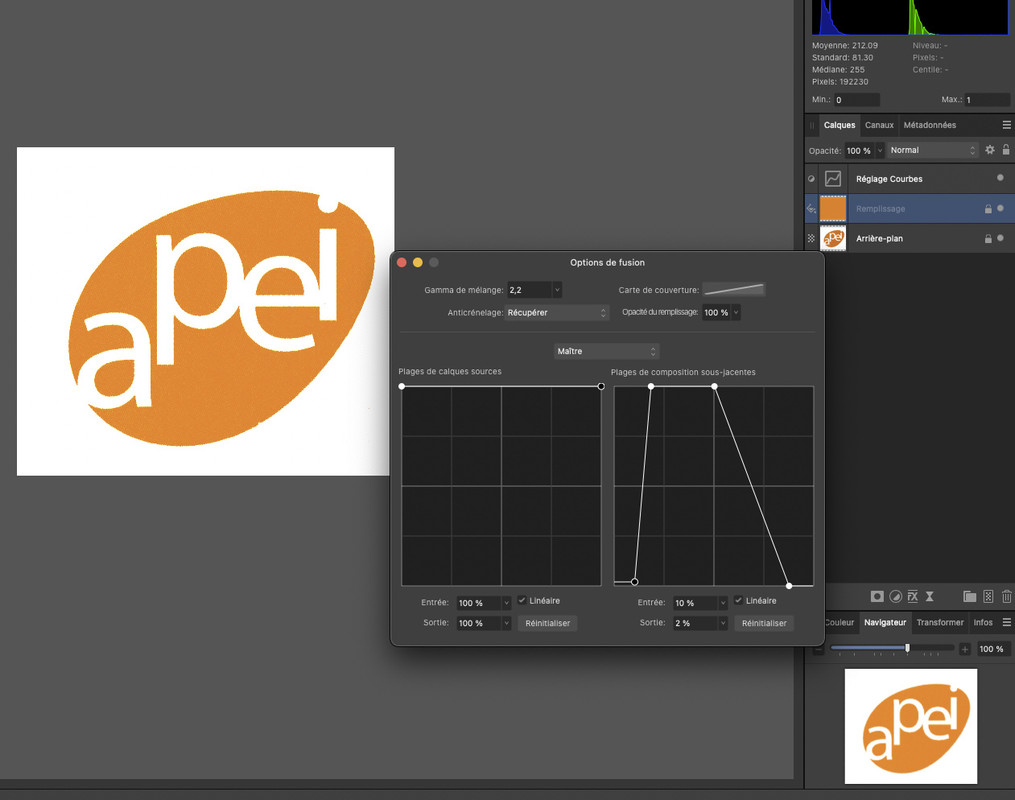Click the histogram Min. value field
The image size is (1015, 800).
click(856, 100)
